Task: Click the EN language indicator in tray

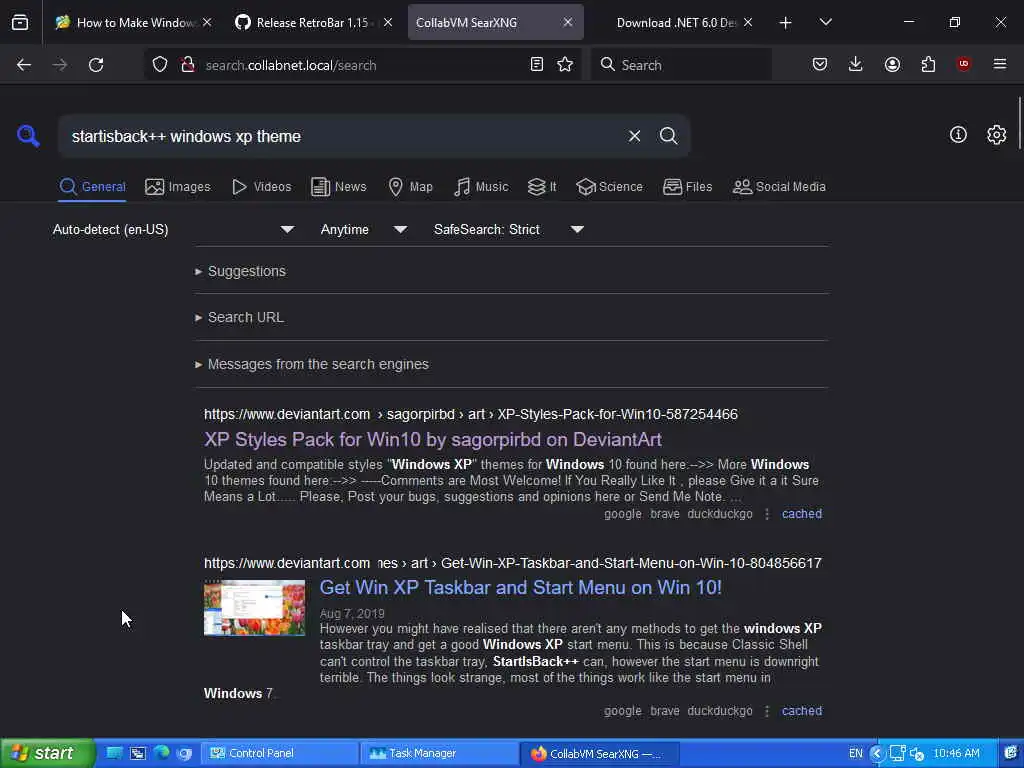Action: tap(856, 753)
